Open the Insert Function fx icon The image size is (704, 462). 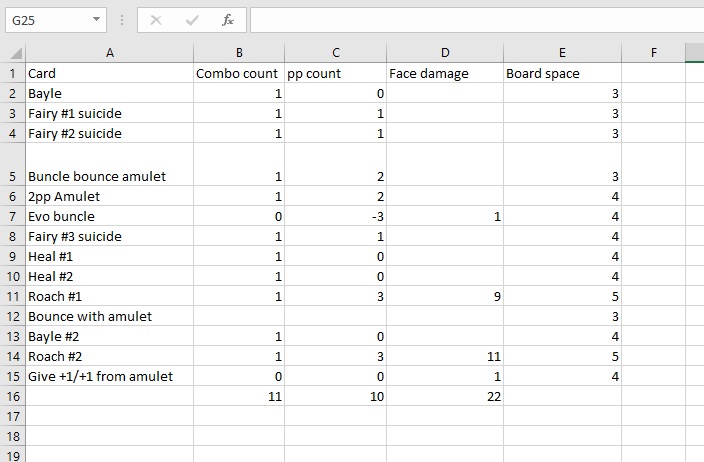tap(228, 20)
